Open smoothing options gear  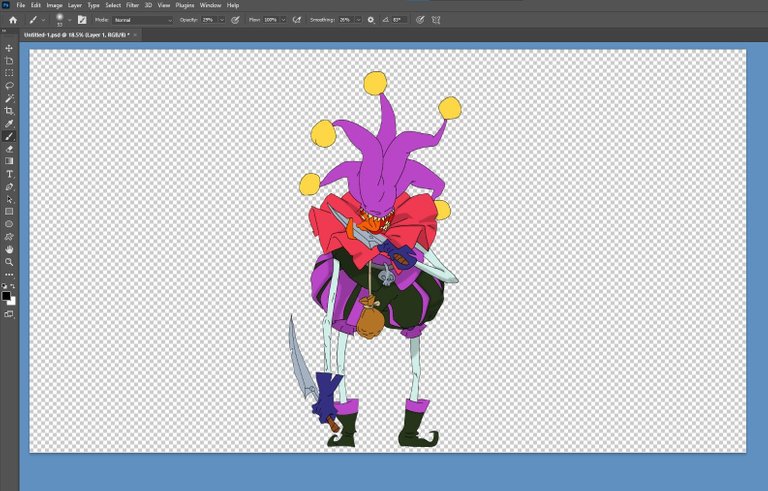click(x=371, y=20)
